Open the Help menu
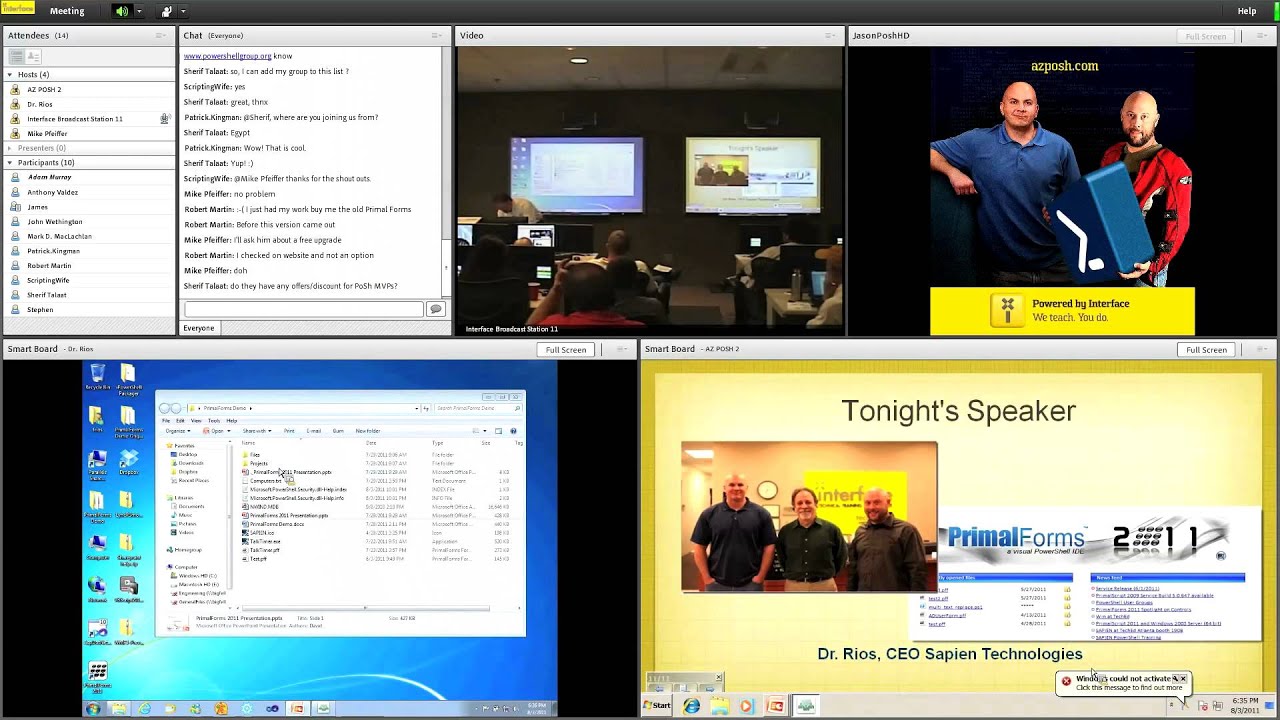Screen dimensions: 1280x720 (x=1247, y=11)
